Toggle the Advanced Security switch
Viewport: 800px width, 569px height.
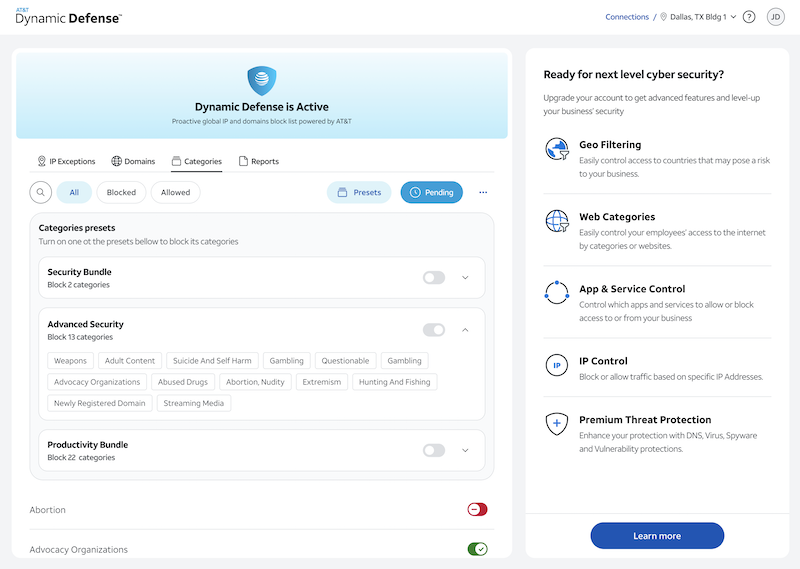(434, 330)
